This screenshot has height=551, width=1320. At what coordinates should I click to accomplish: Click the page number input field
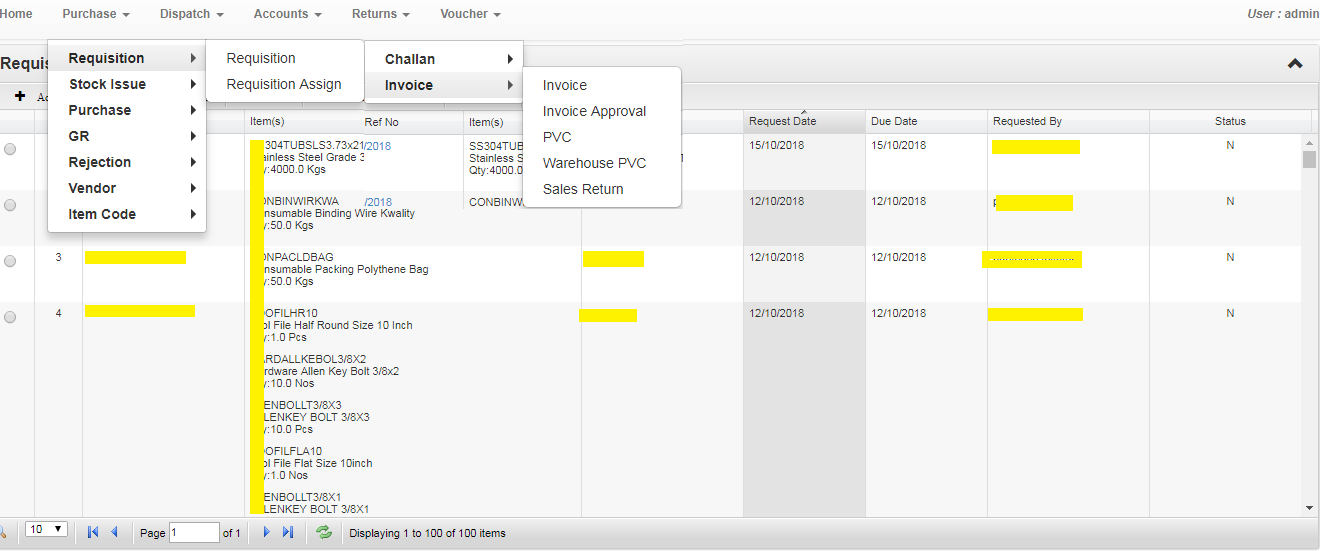(x=194, y=533)
